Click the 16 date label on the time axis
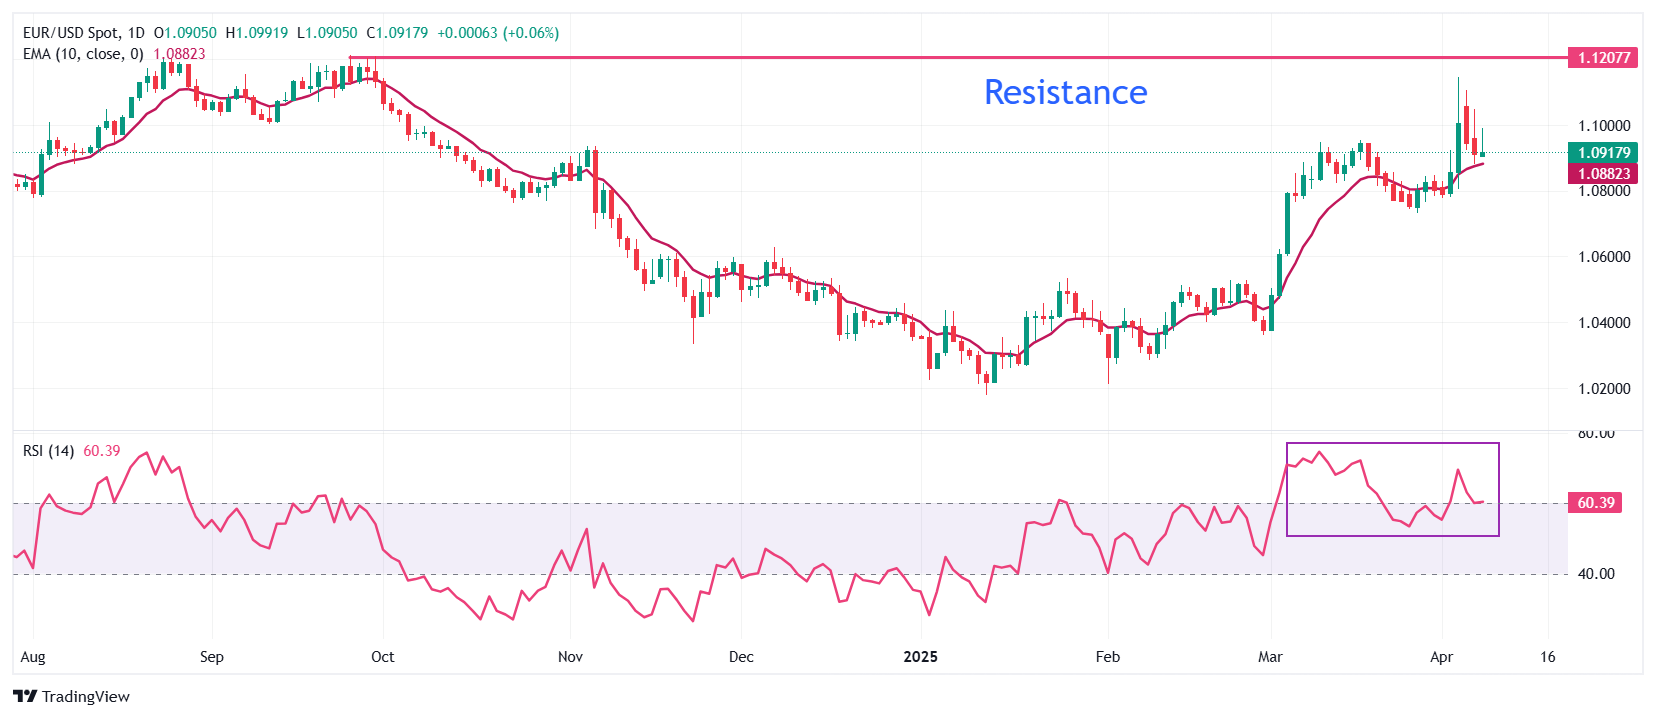1656x718 pixels. [1548, 657]
